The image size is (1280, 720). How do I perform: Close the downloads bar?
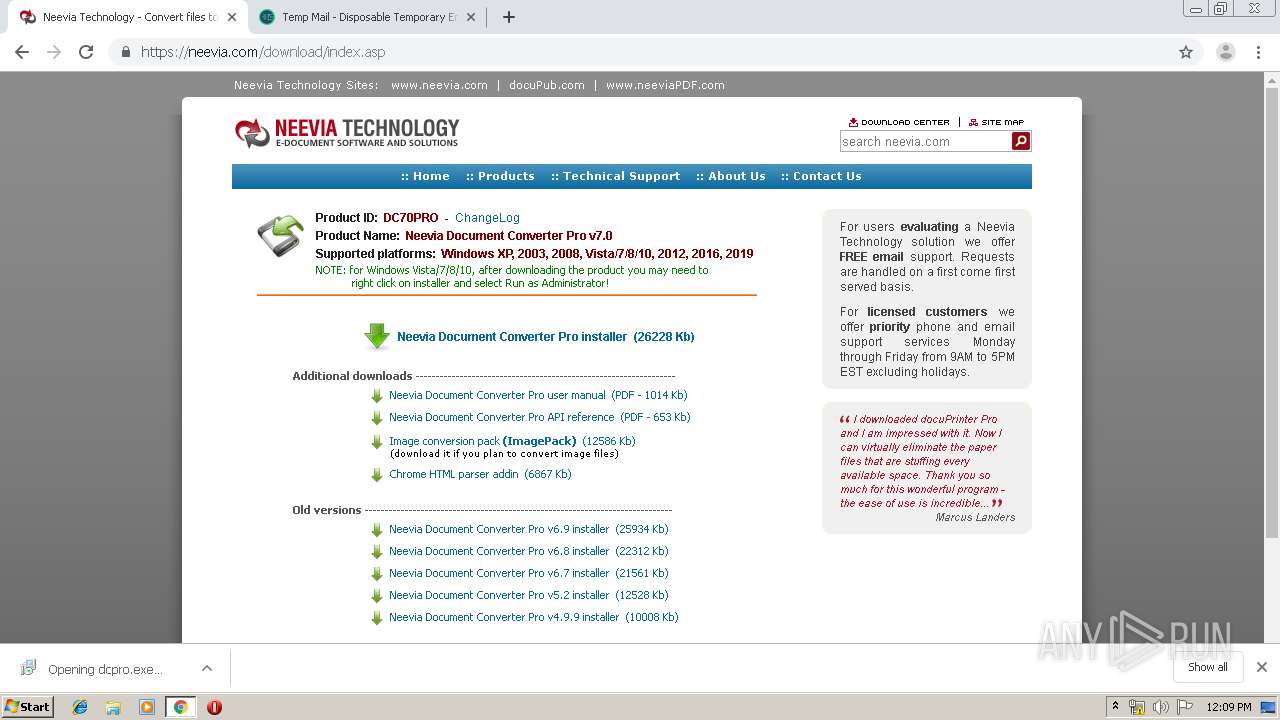[1261, 667]
